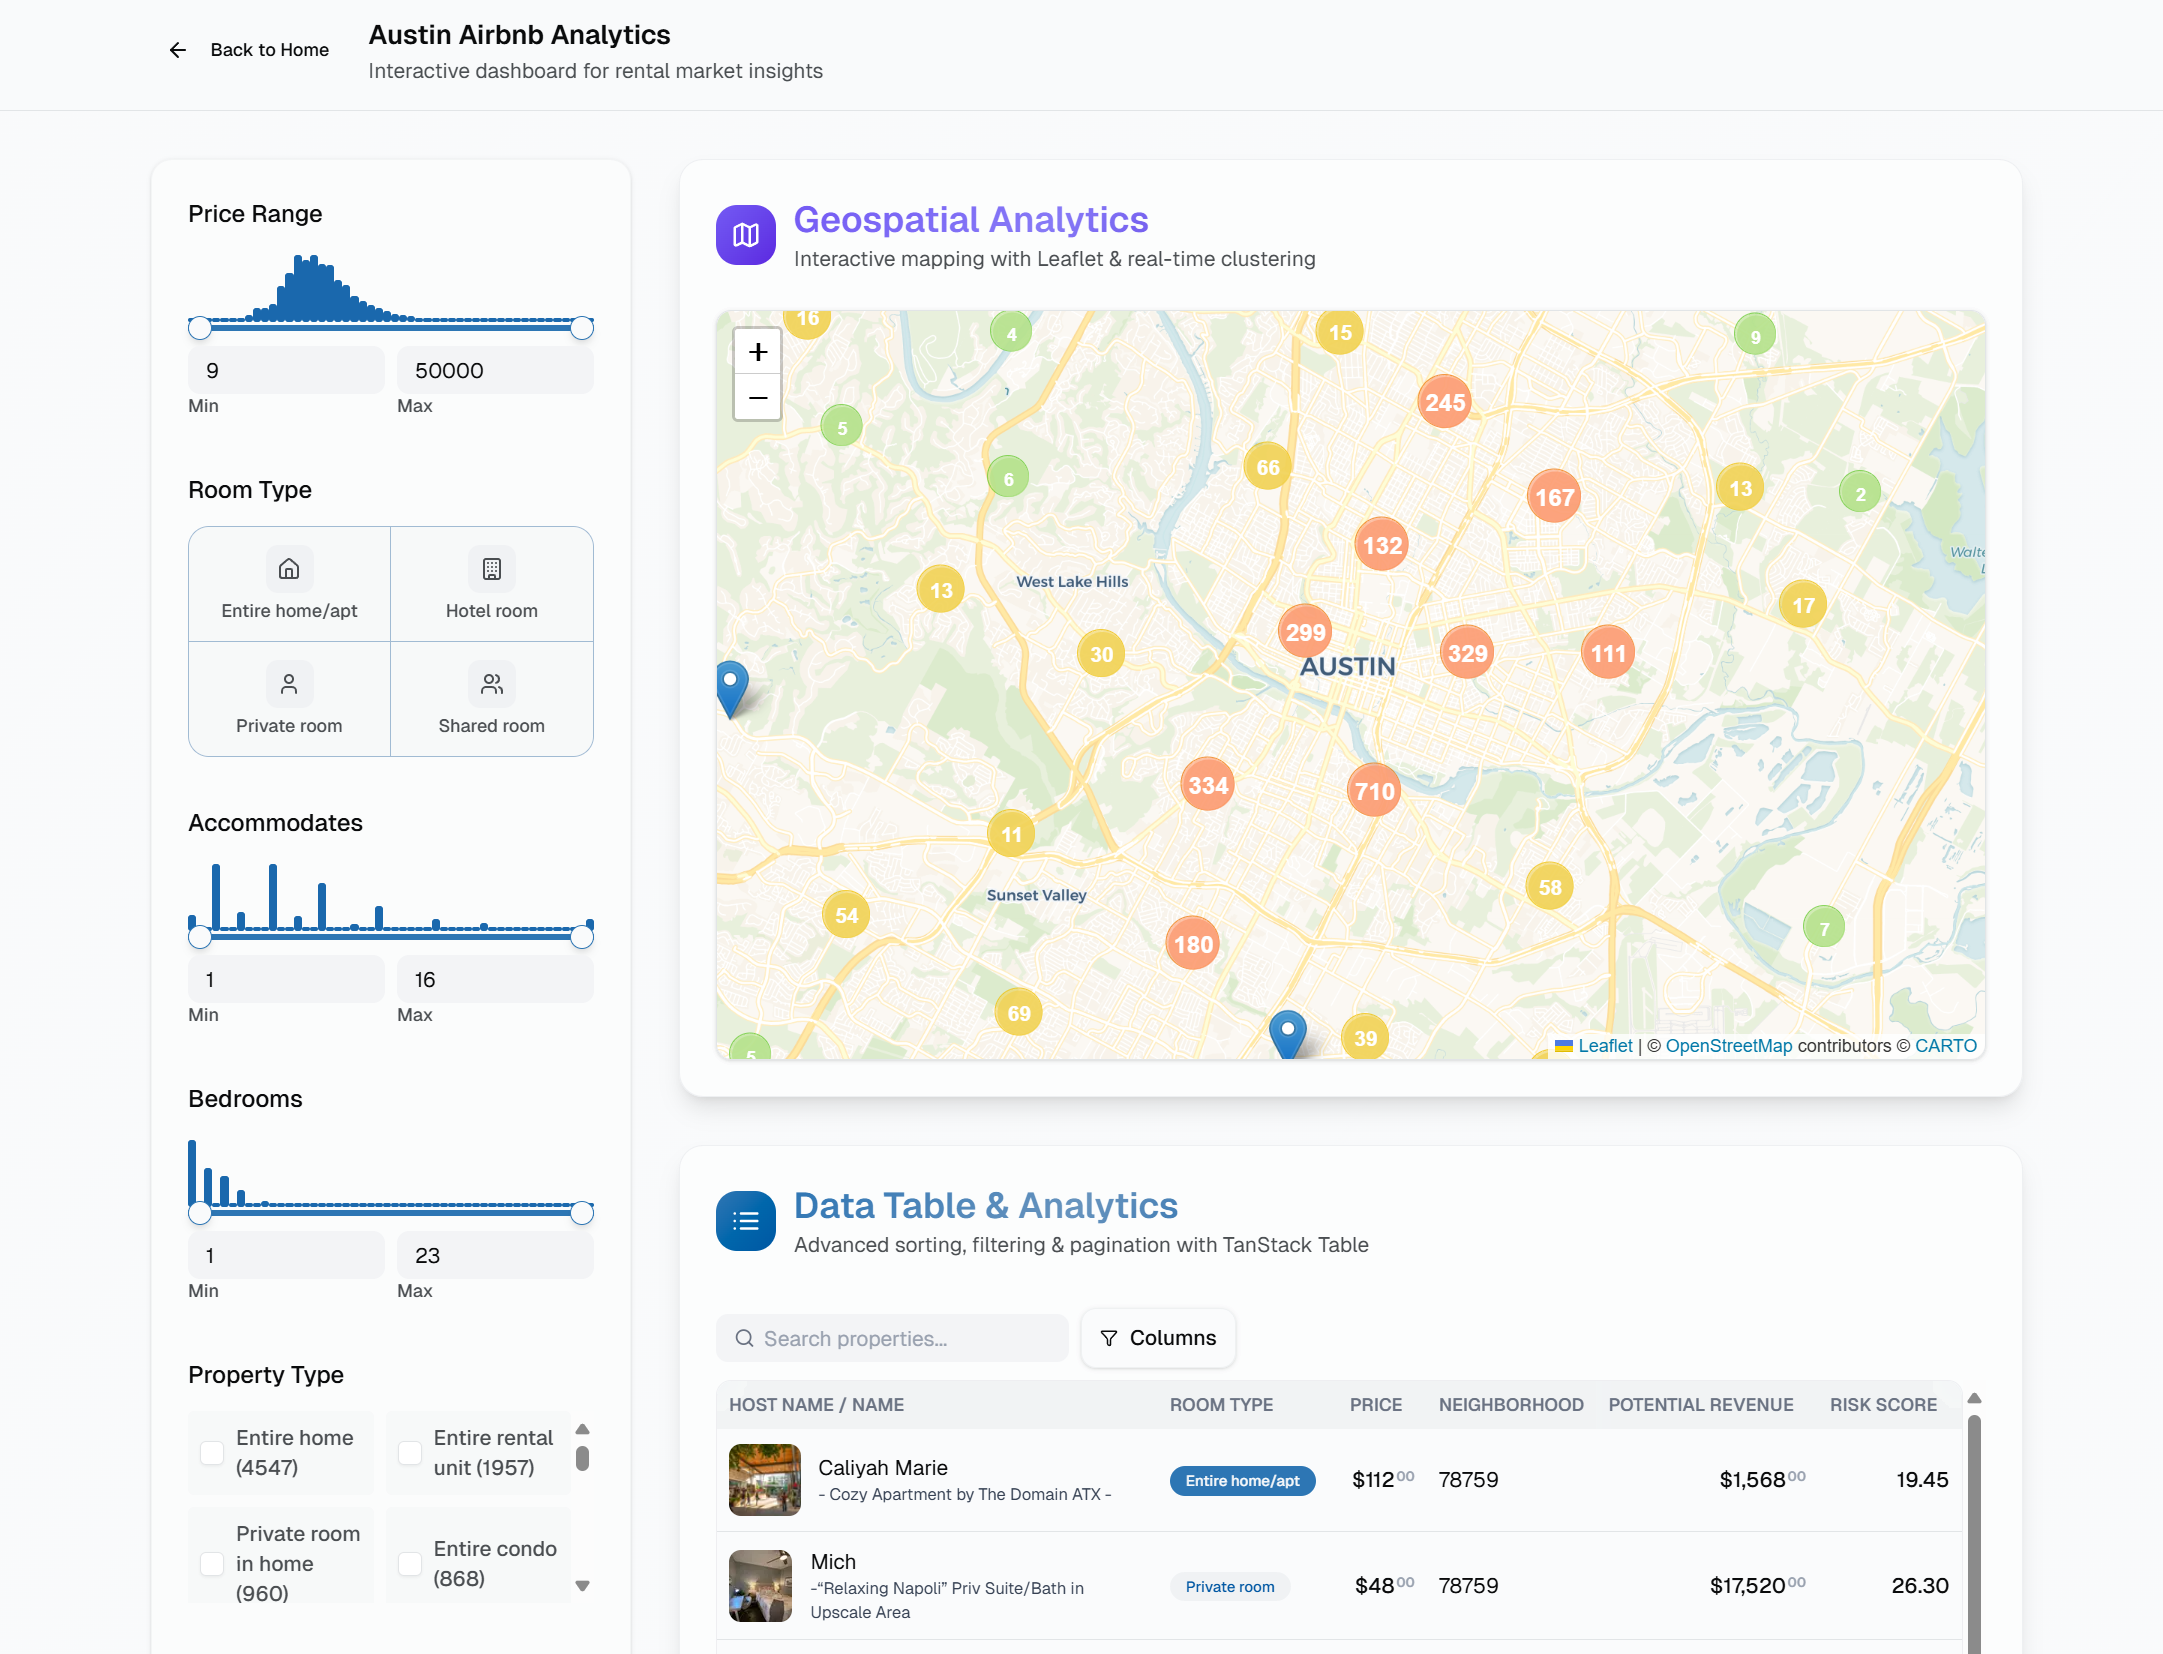The width and height of the screenshot is (2163, 1654).
Task: Sort by RISK SCORE column header
Action: point(1883,1404)
